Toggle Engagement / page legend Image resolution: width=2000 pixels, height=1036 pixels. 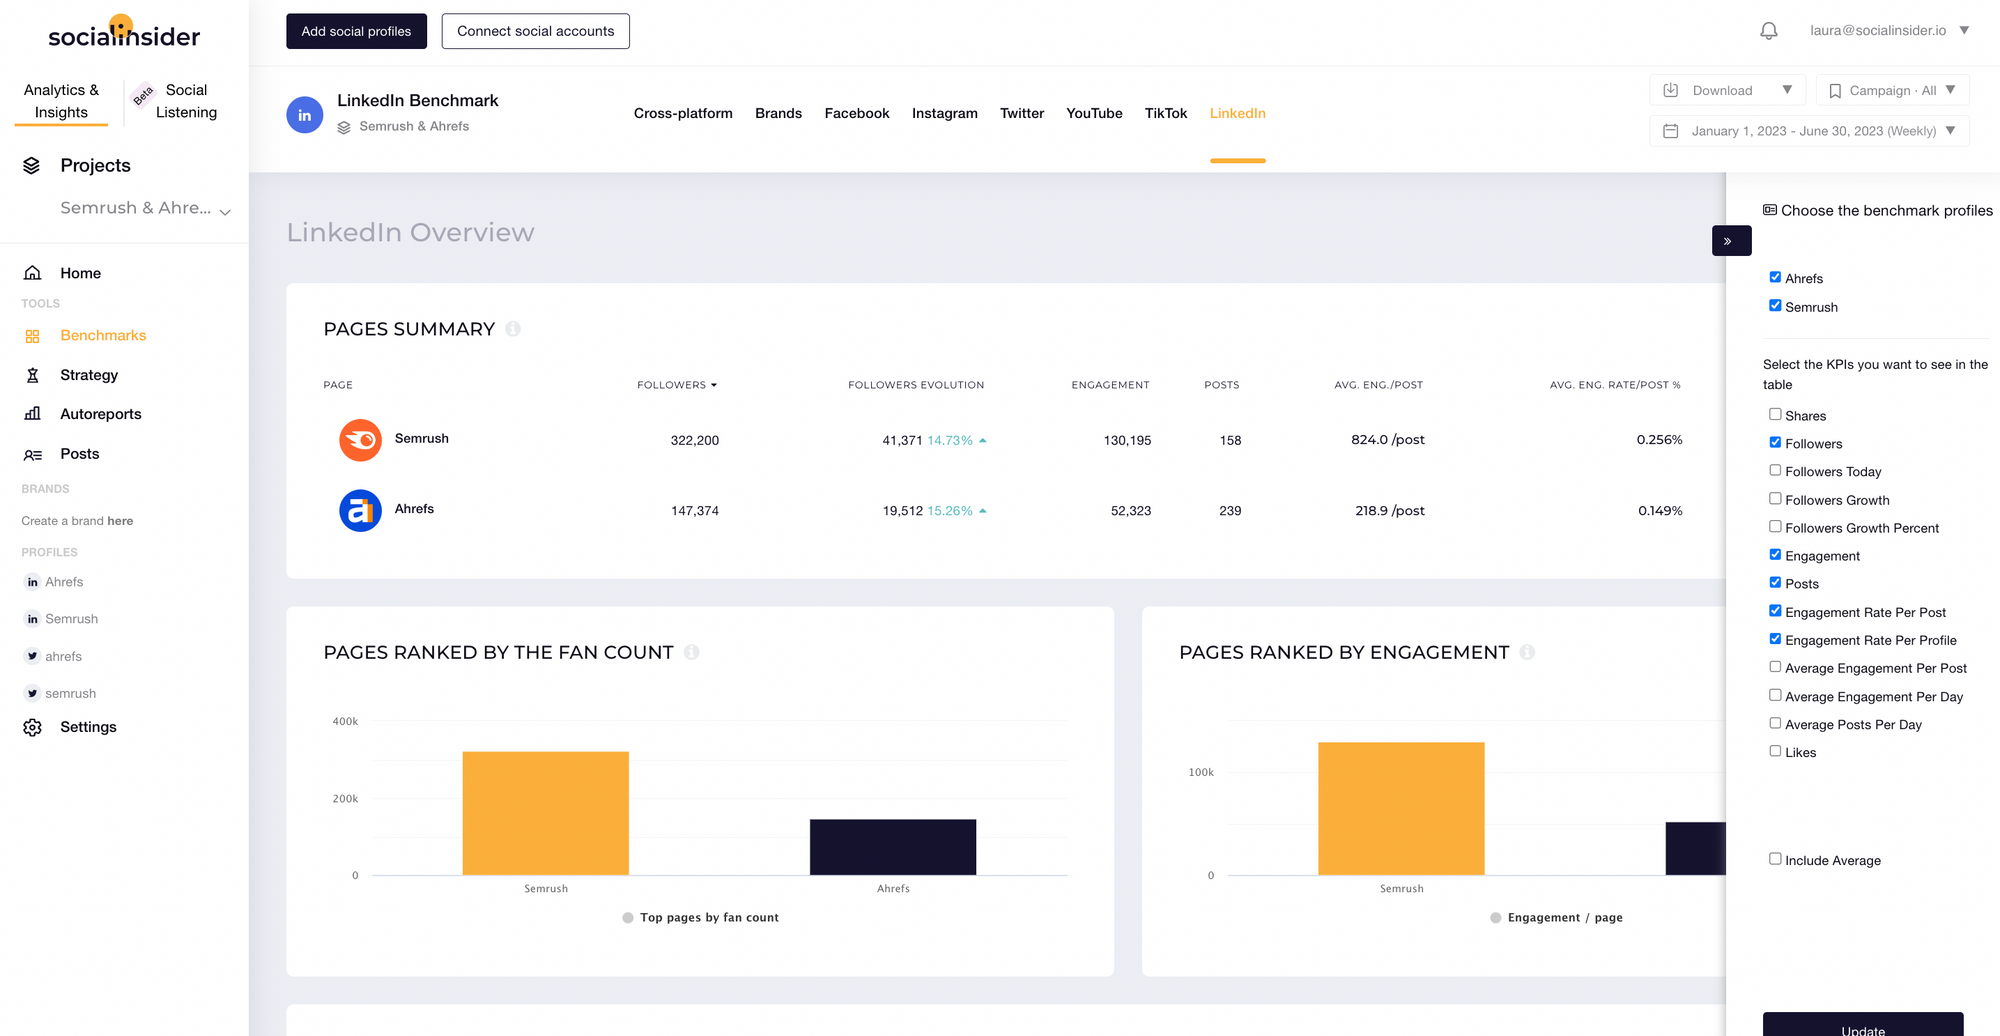click(x=1556, y=918)
